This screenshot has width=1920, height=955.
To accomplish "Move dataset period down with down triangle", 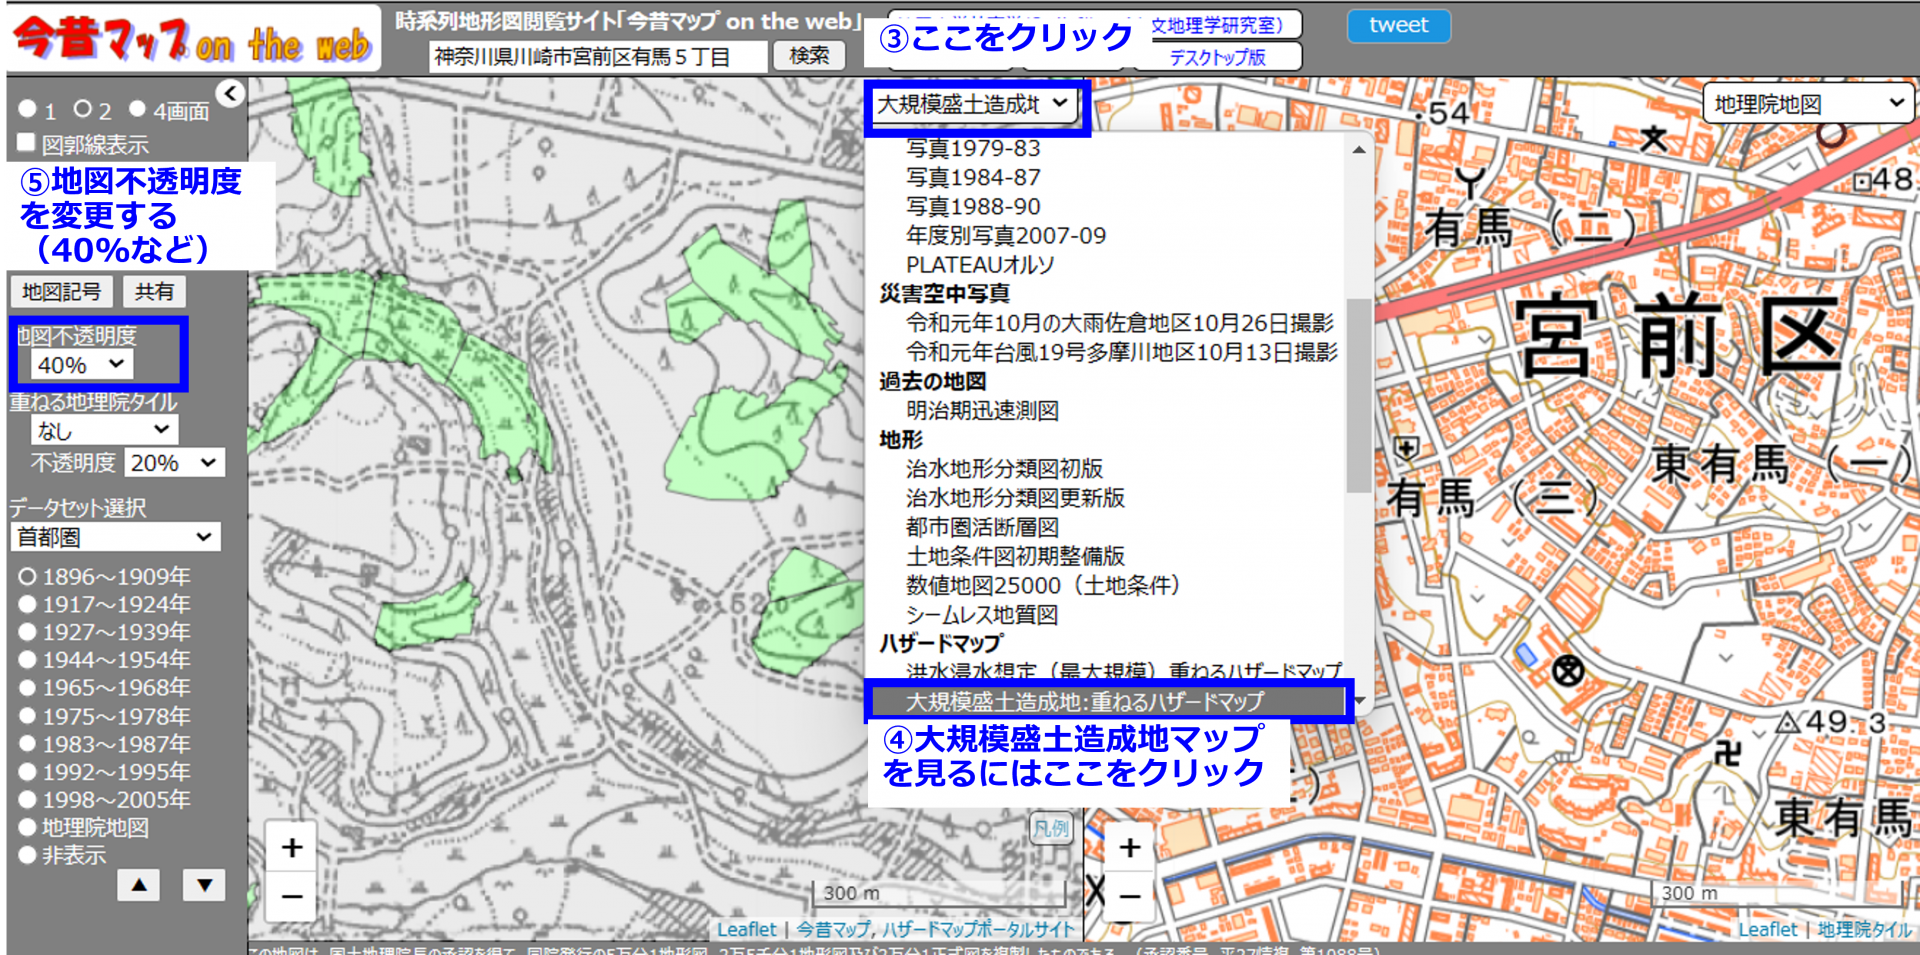I will tap(204, 885).
